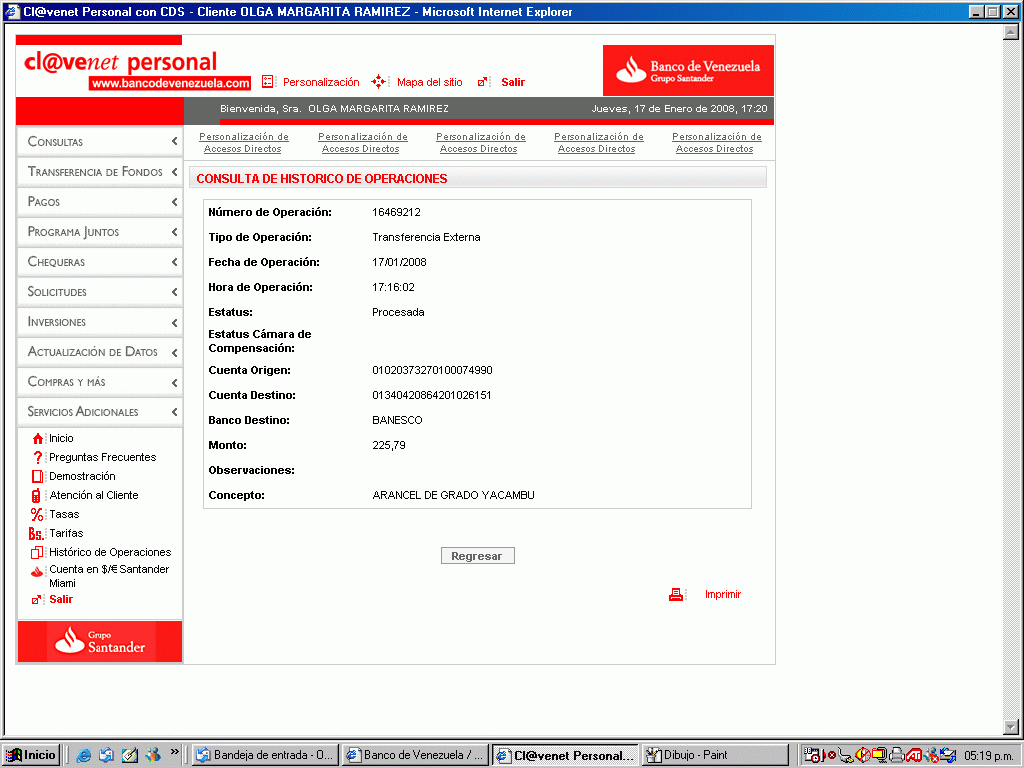Open Cuenta en $/€ Santander Miami link
This screenshot has width=1024, height=768.
109,576
